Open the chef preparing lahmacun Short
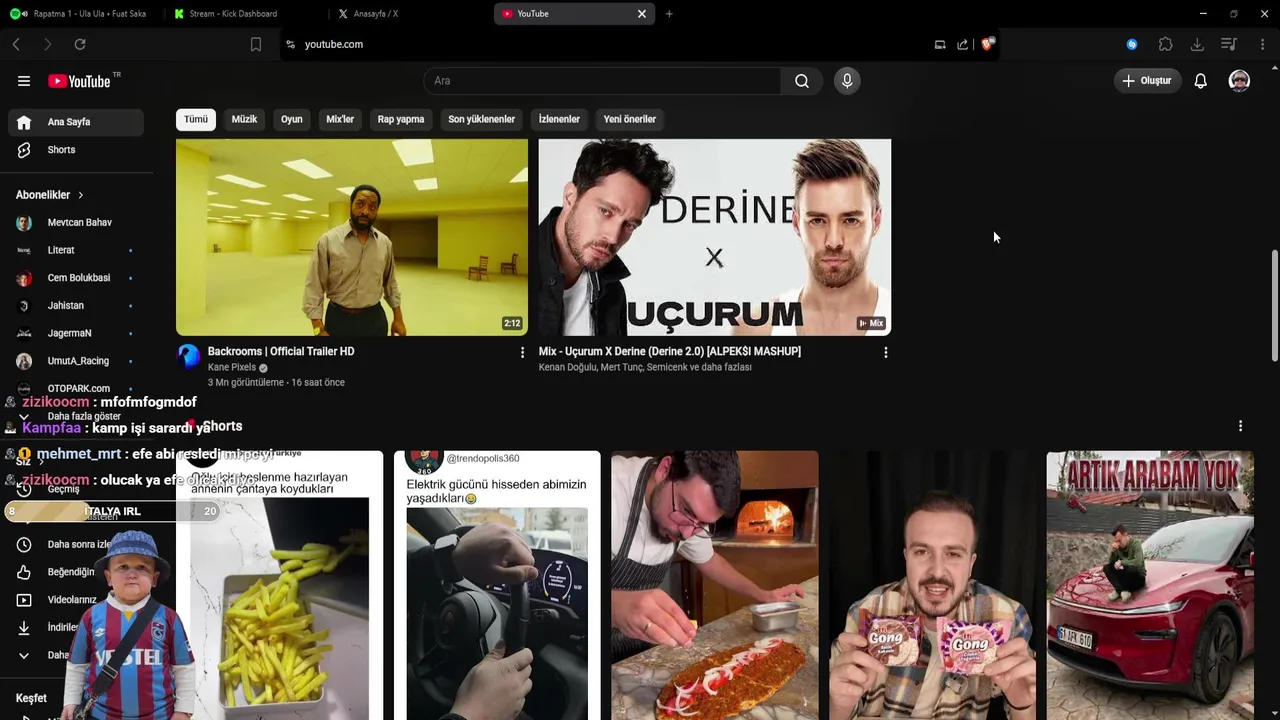The height and width of the screenshot is (720, 1280). 715,585
